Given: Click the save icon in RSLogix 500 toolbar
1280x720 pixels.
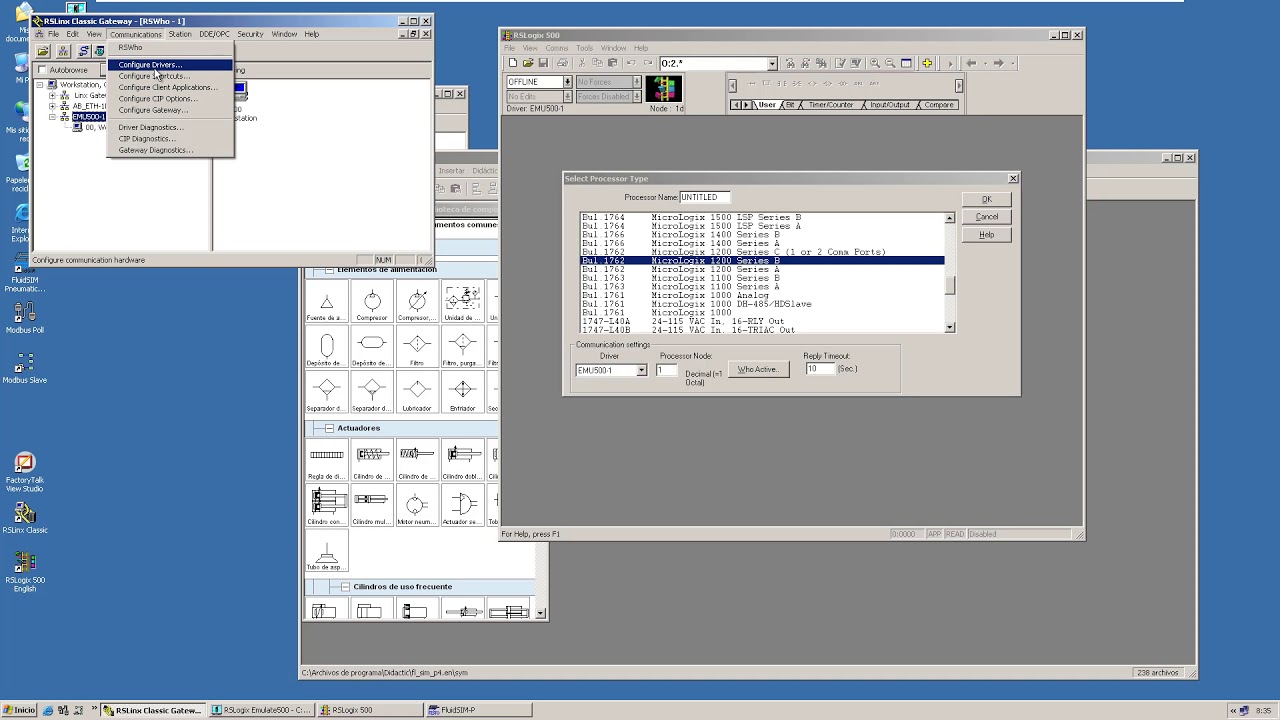Looking at the screenshot, I should [543, 63].
